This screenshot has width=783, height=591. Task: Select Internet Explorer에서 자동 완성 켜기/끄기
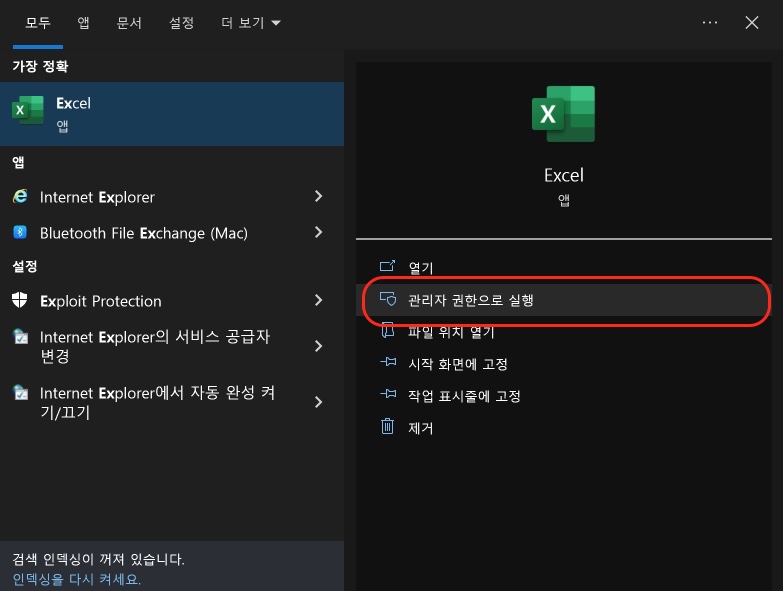[157, 402]
